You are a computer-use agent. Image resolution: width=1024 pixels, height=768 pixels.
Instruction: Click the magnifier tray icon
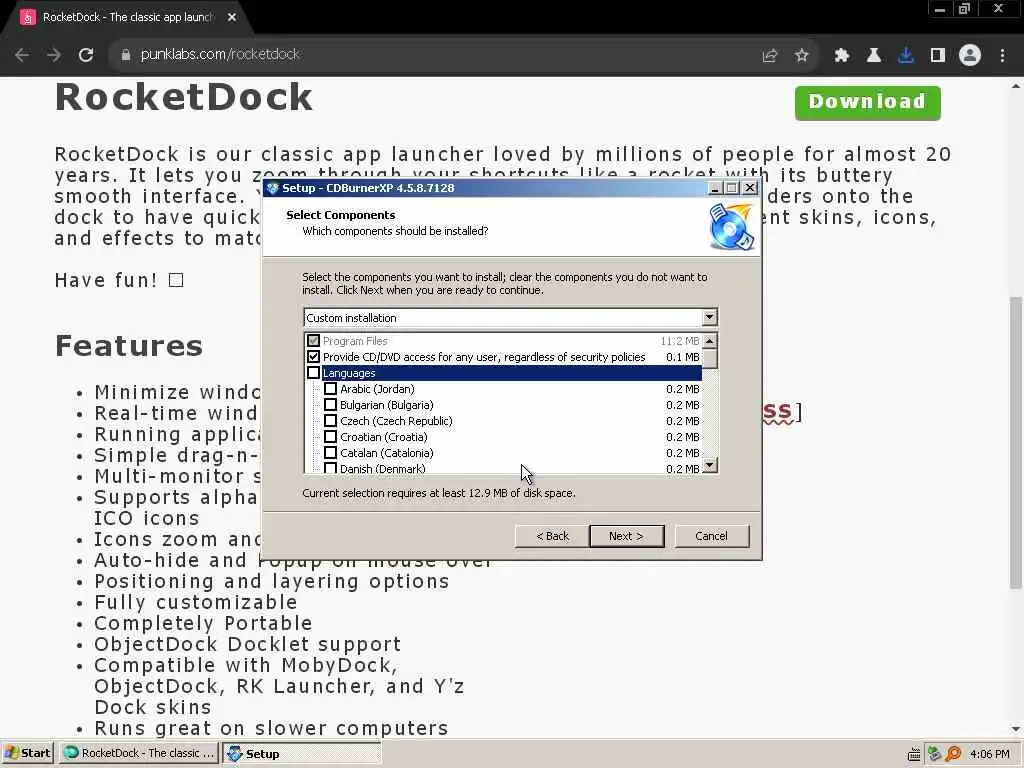(x=953, y=754)
